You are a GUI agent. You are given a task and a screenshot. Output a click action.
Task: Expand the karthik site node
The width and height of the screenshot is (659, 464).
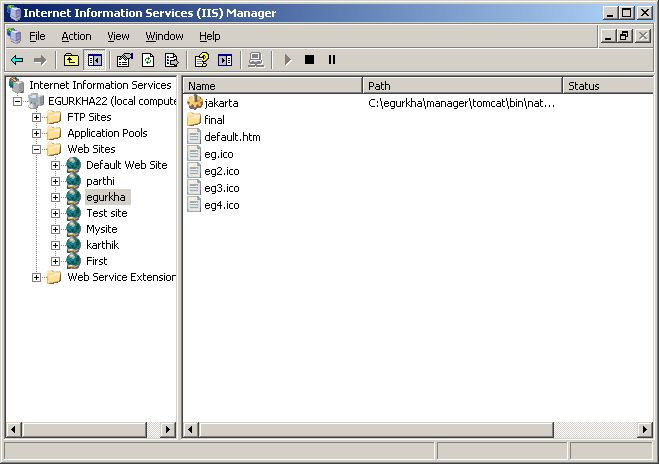tap(55, 245)
